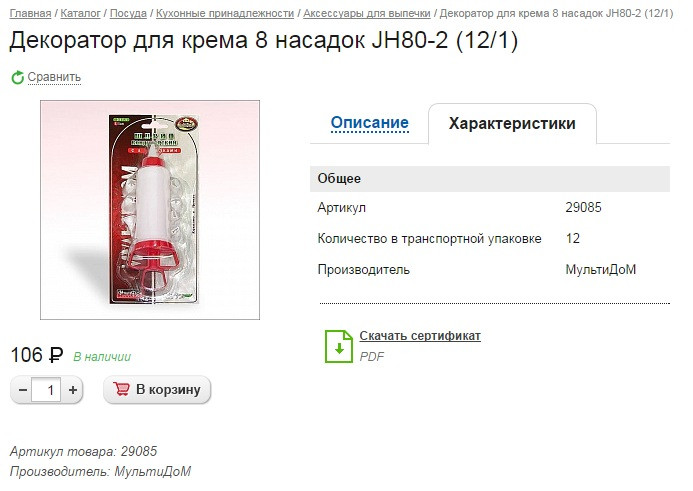This screenshot has height=491, width=693.
Task: Click the PDF label under the certificate
Action: [x=372, y=357]
